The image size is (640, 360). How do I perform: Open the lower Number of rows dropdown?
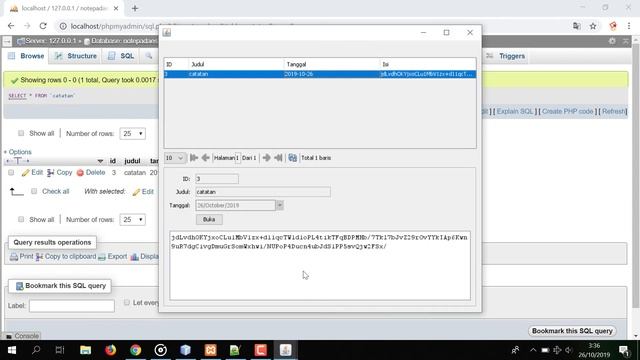[132, 220]
